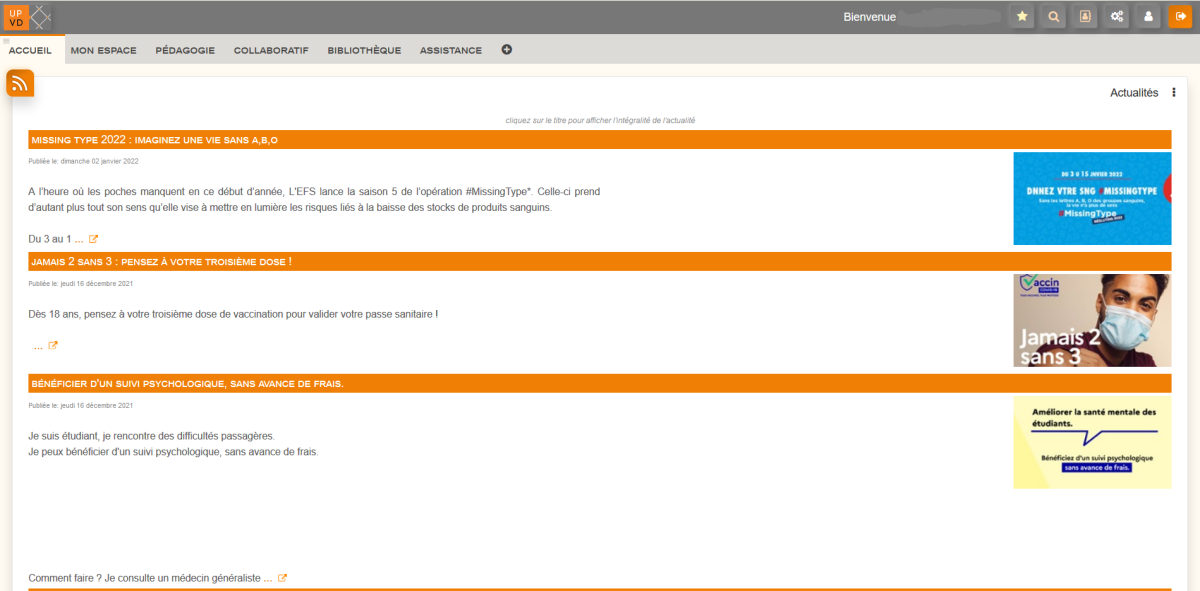Open the orange RSS feed icon
1200x591 pixels.
tap(20, 83)
